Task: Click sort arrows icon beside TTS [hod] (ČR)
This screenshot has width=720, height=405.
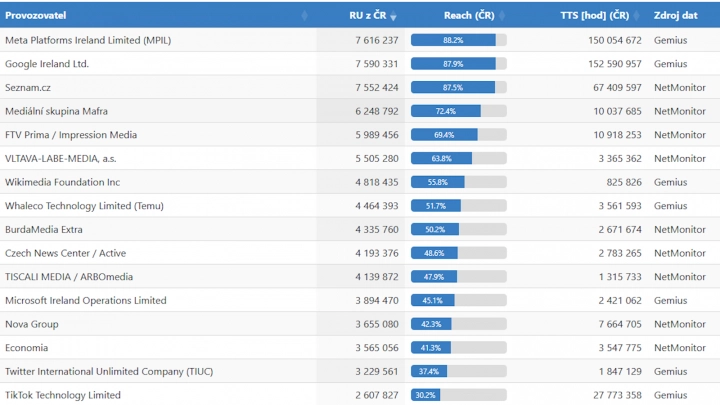Action: point(636,16)
